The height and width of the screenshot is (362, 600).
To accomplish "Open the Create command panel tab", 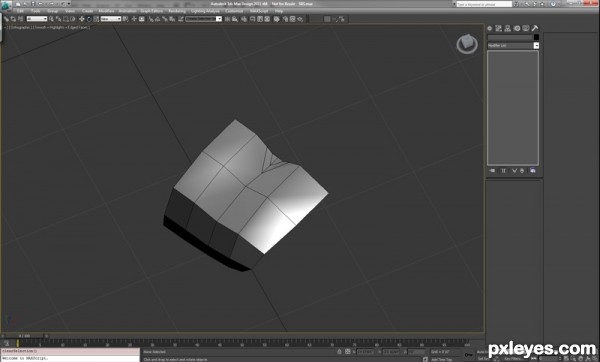I will click(489, 28).
